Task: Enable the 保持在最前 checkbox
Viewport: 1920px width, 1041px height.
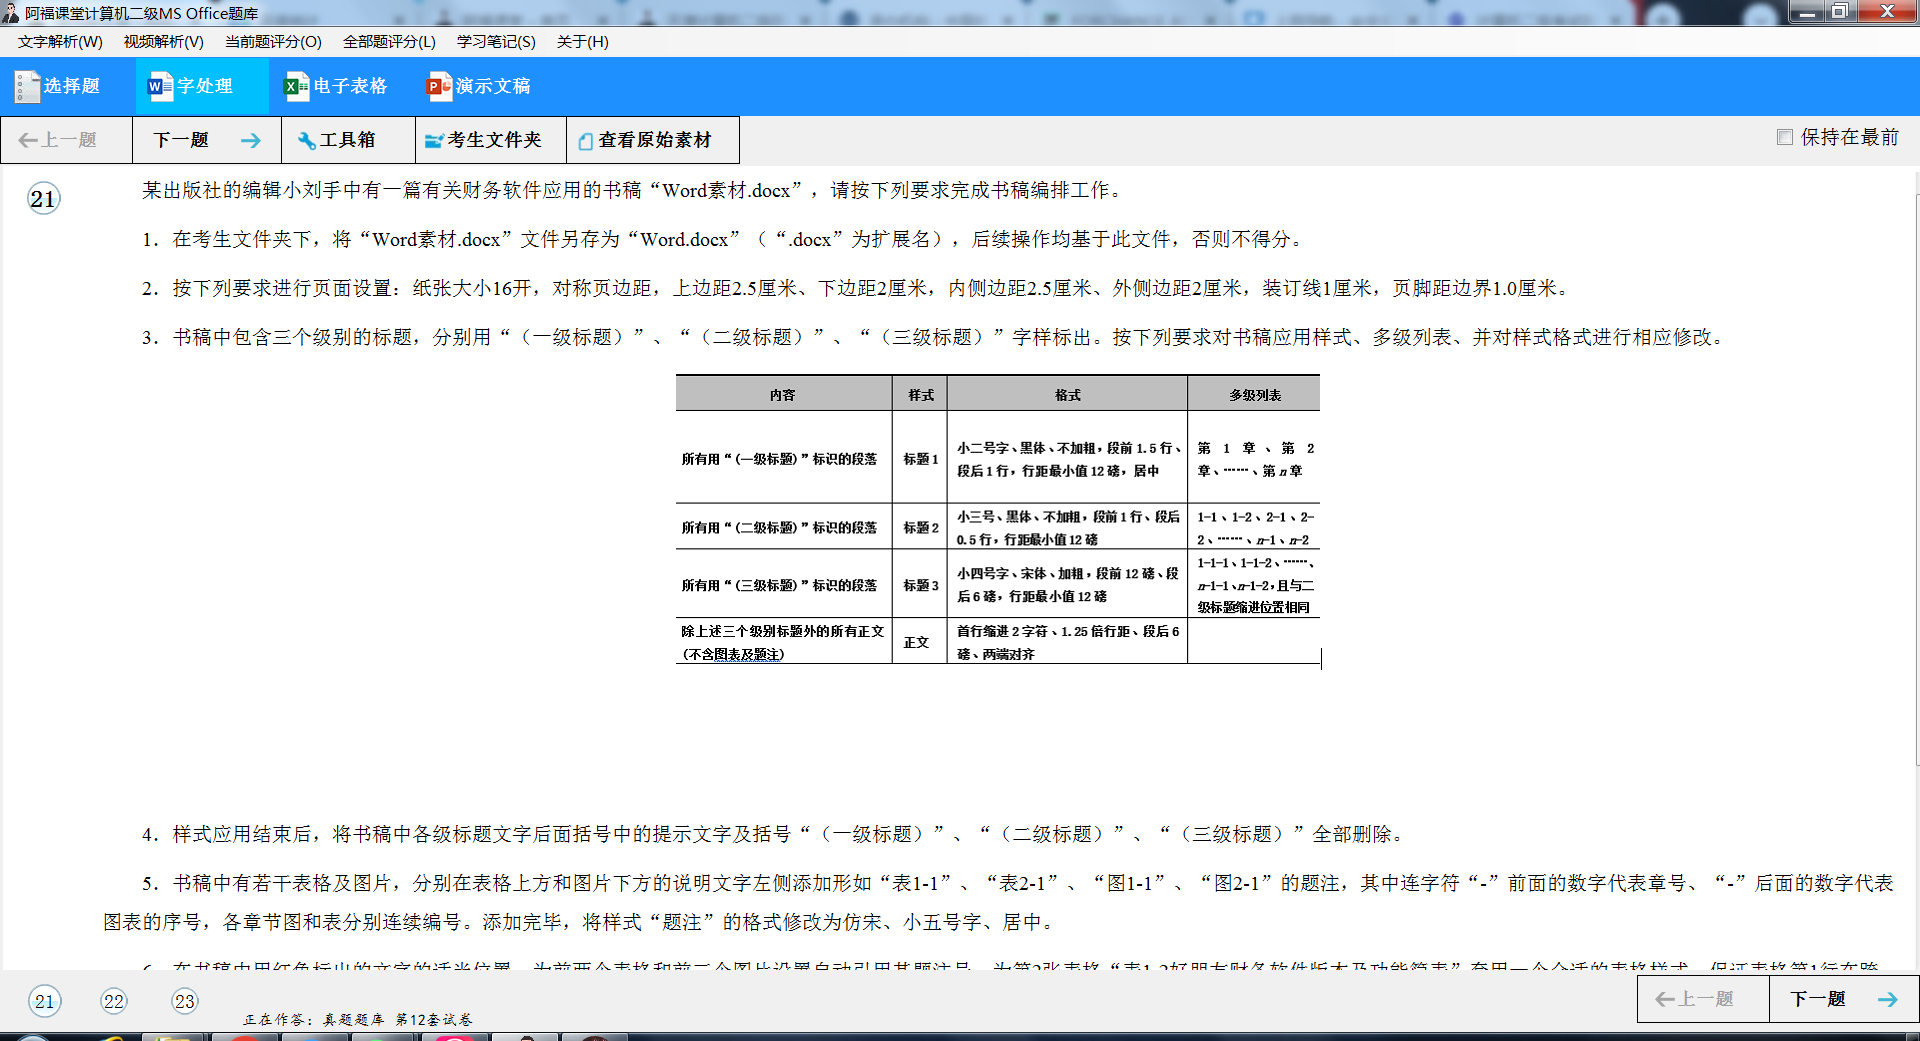Action: (1784, 137)
